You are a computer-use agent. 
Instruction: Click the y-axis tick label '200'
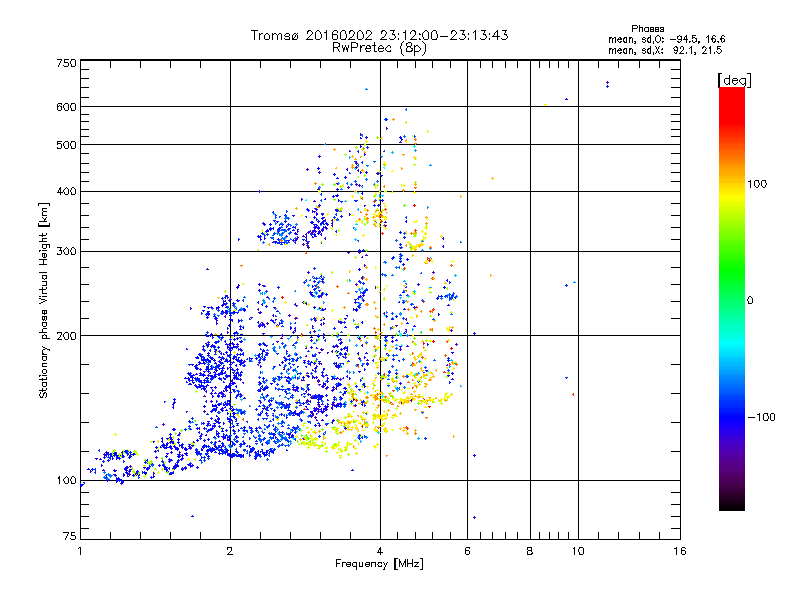pos(66,336)
